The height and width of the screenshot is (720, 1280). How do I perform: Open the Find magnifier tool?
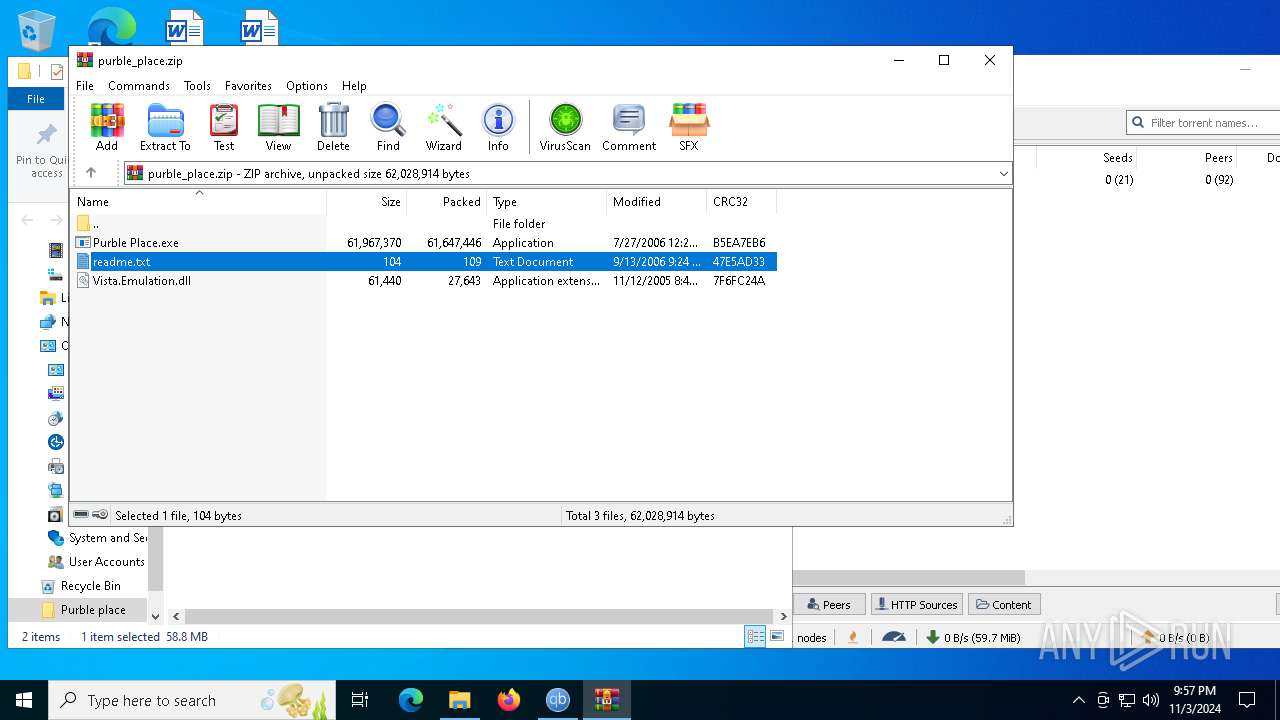(388, 127)
